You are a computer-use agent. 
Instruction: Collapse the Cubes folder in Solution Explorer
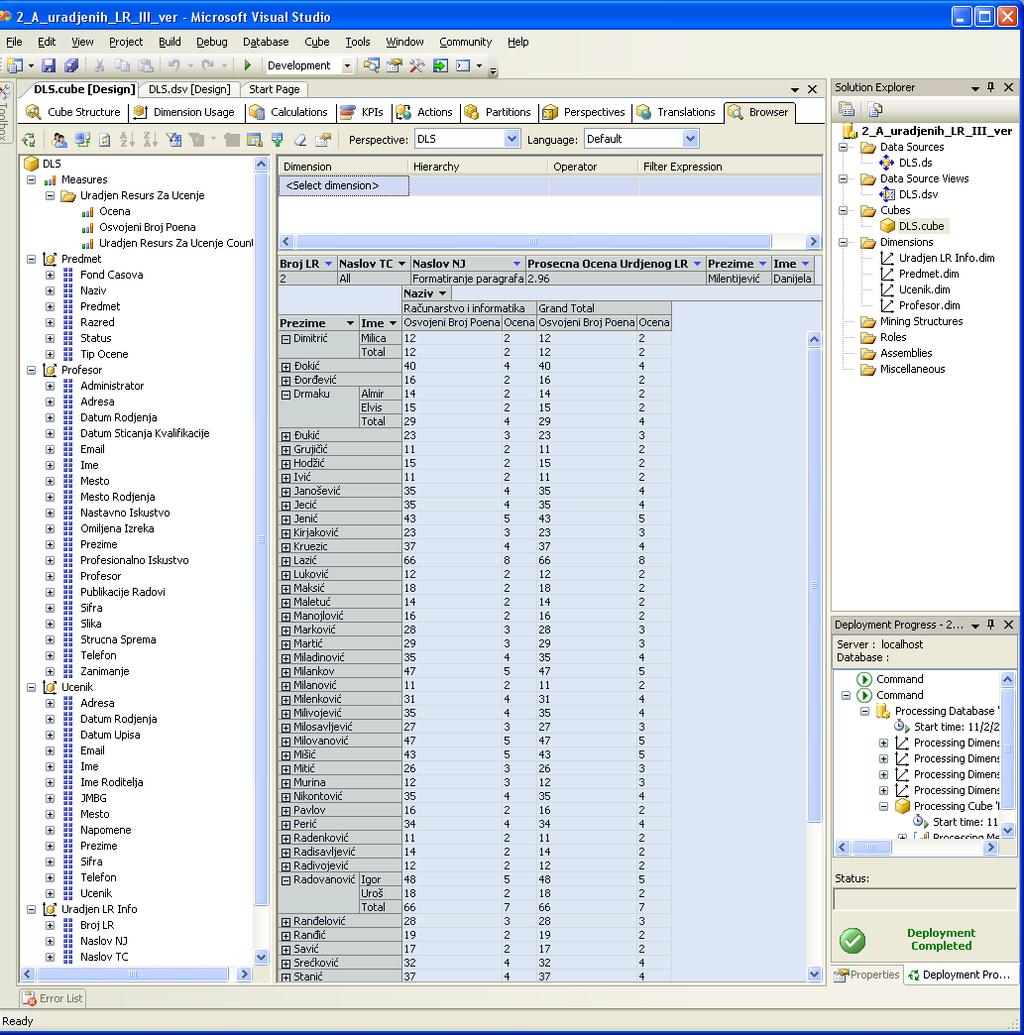[x=843, y=211]
